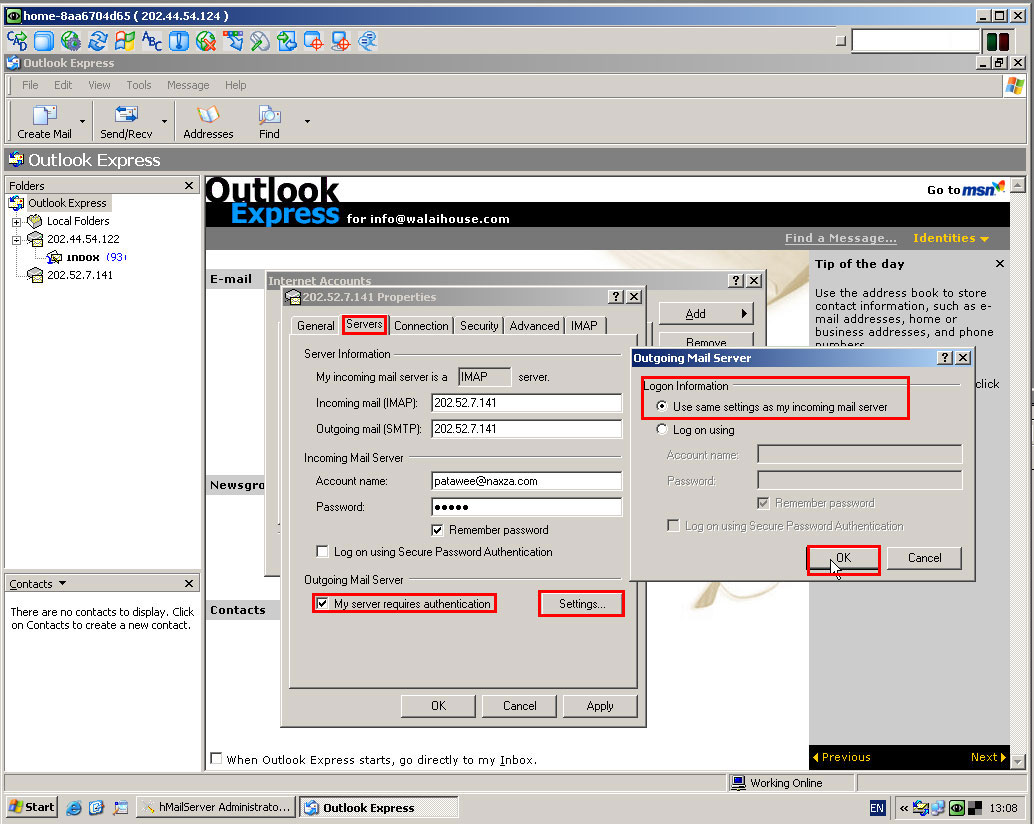Image resolution: width=1034 pixels, height=824 pixels.
Task: Click help button on Outgoing Mail Server dialog
Action: click(945, 357)
